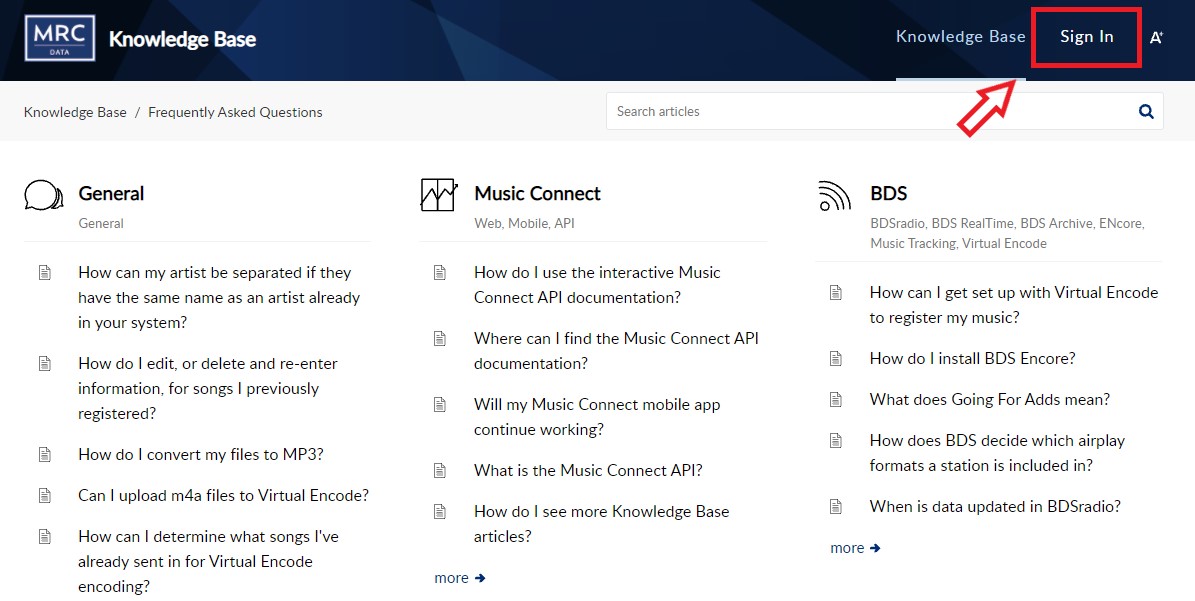Open 'What is the Music Connect API?'

pos(588,470)
